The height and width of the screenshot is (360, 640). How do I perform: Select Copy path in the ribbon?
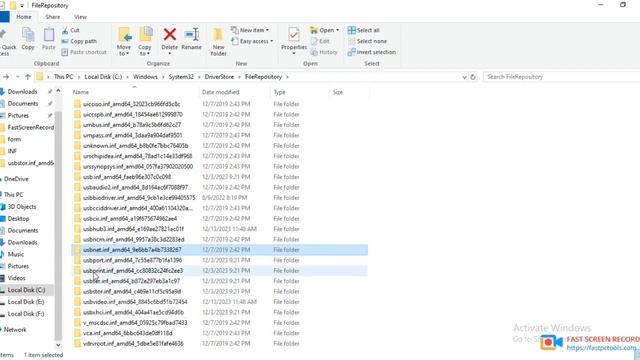tap(79, 41)
